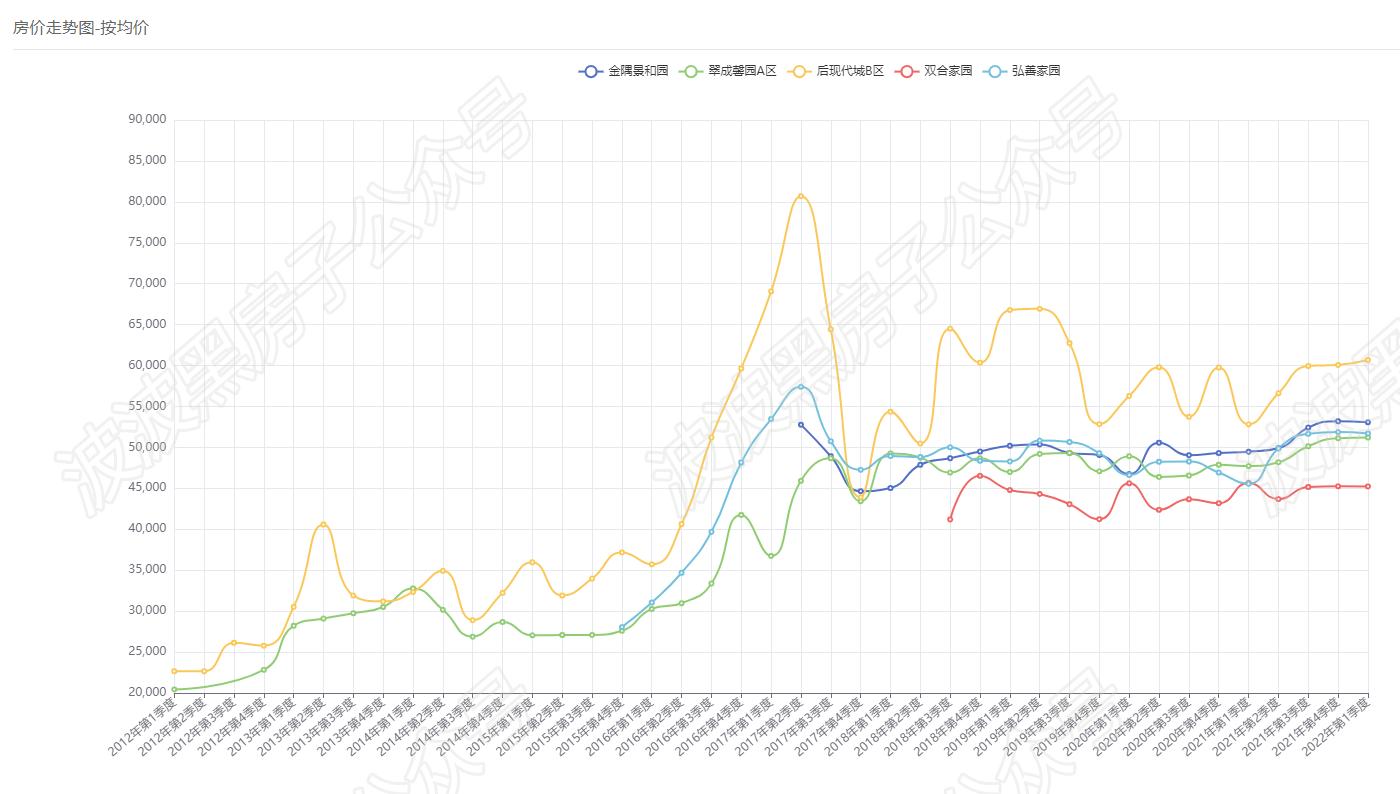Click the 2016年第4季度 x-axis label
This screenshot has width=1400, height=794.
tap(710, 726)
